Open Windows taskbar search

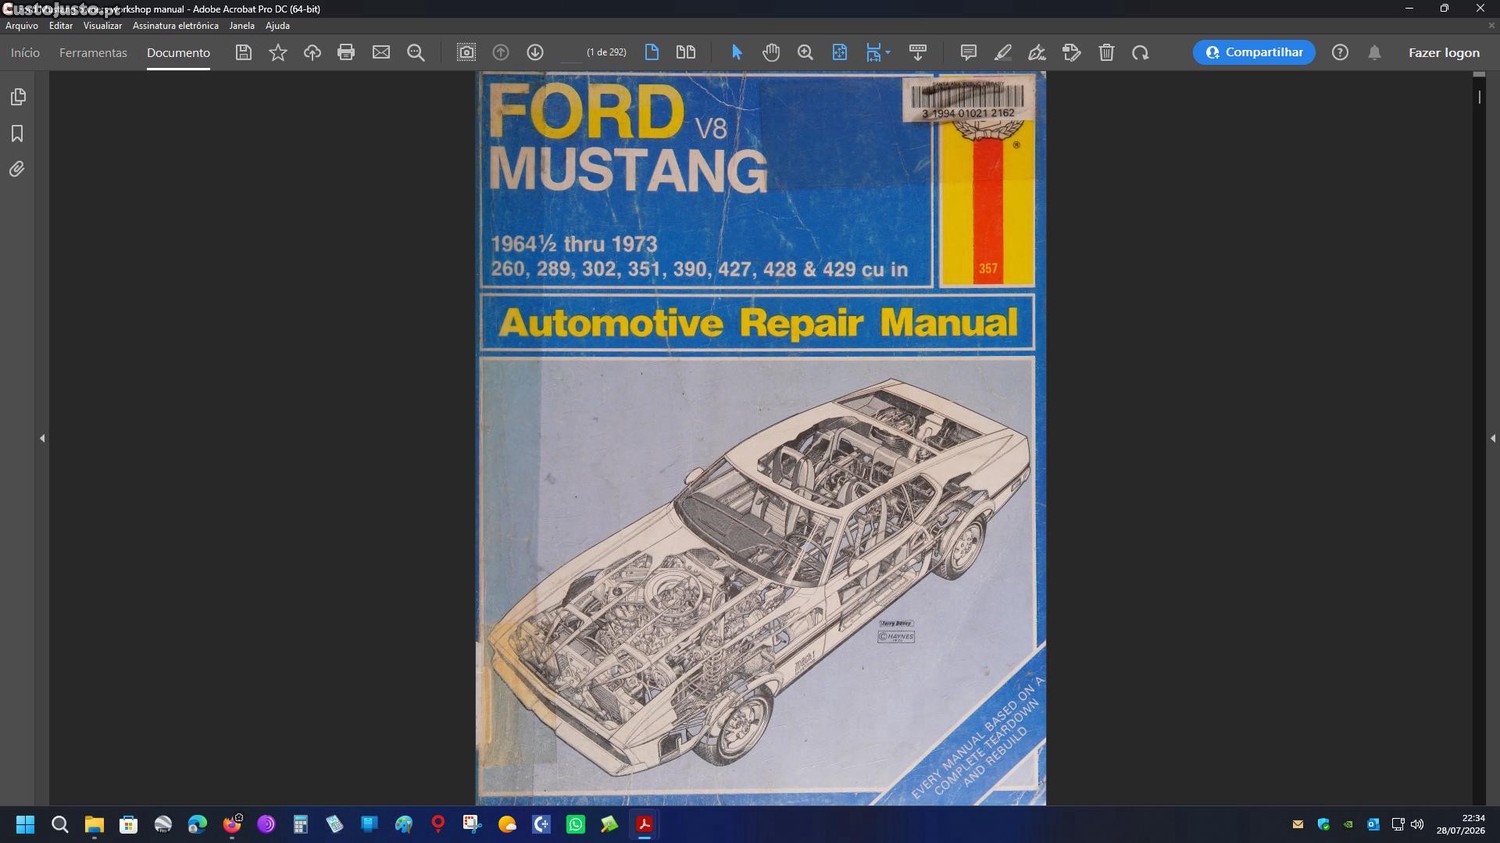pos(60,824)
